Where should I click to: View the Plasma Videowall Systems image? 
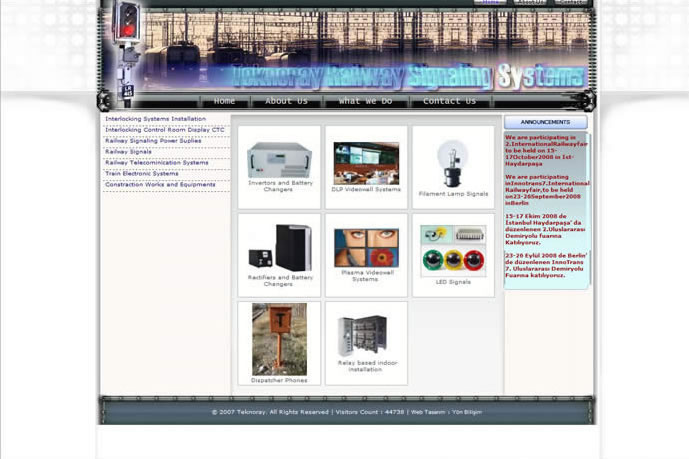point(366,247)
